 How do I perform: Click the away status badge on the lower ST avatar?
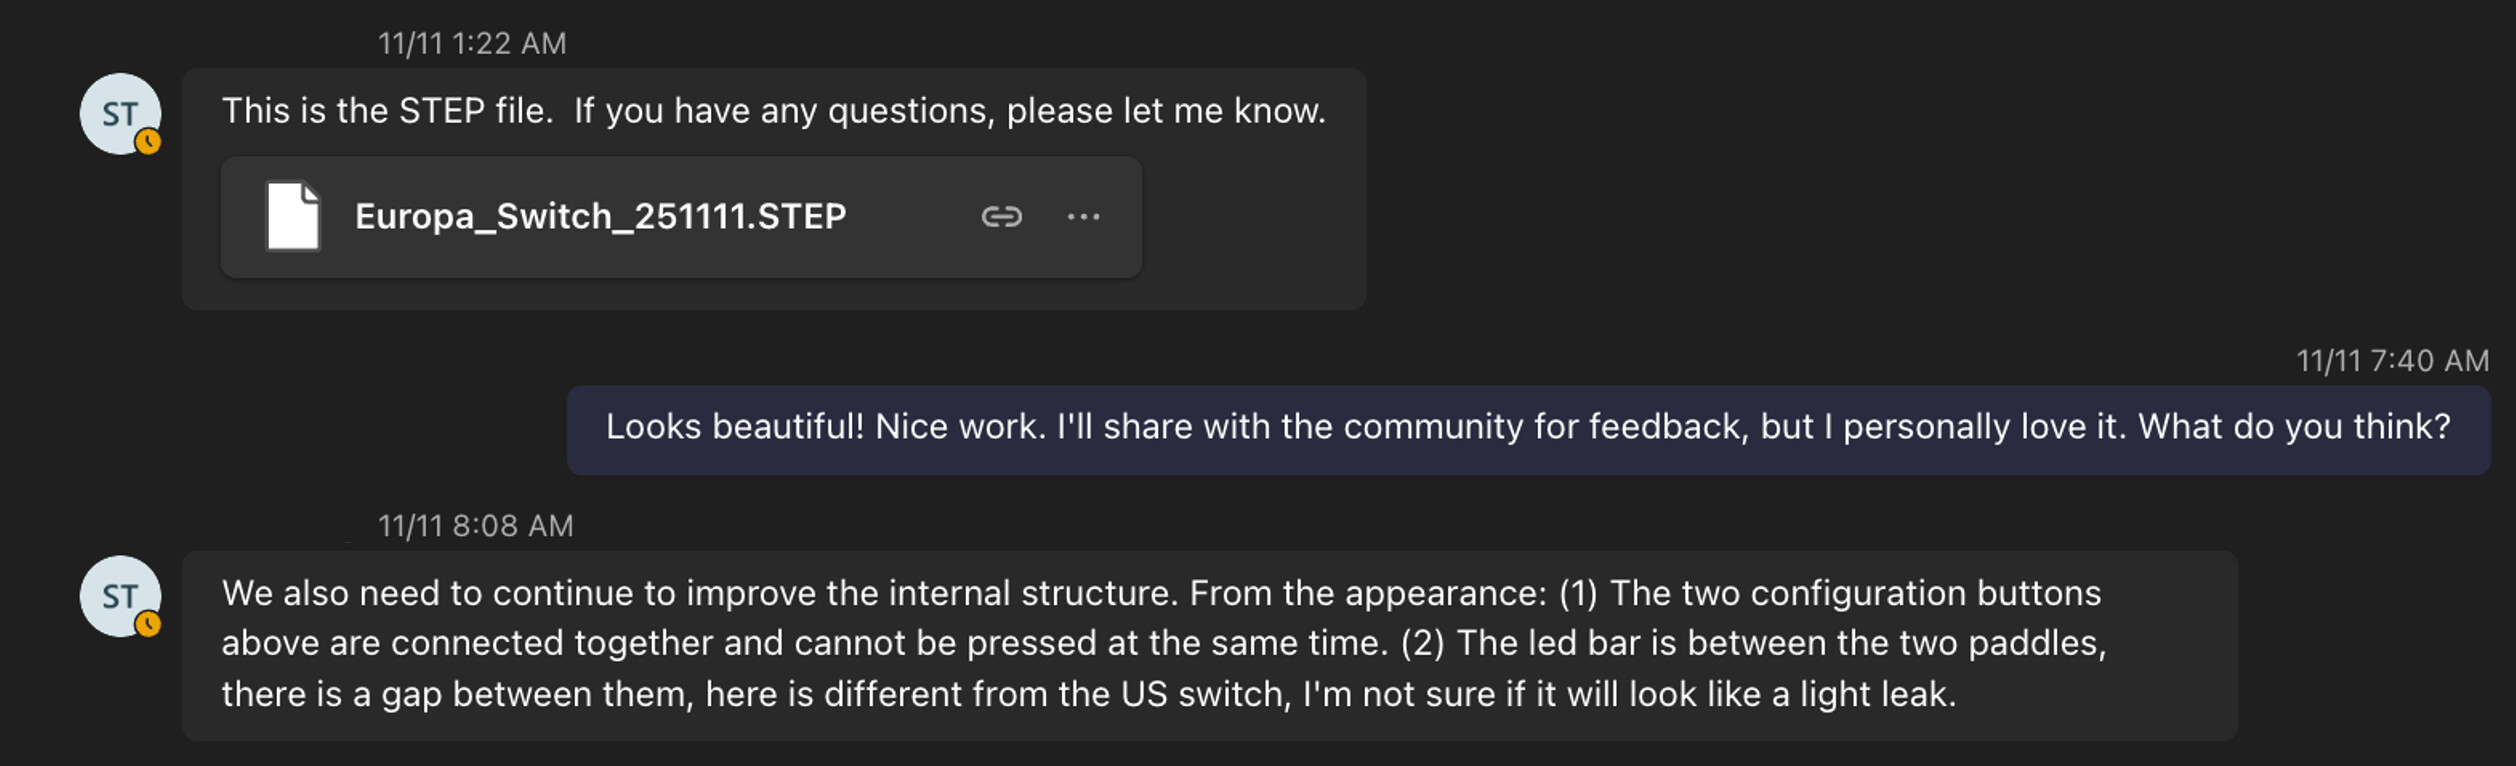pos(148,625)
